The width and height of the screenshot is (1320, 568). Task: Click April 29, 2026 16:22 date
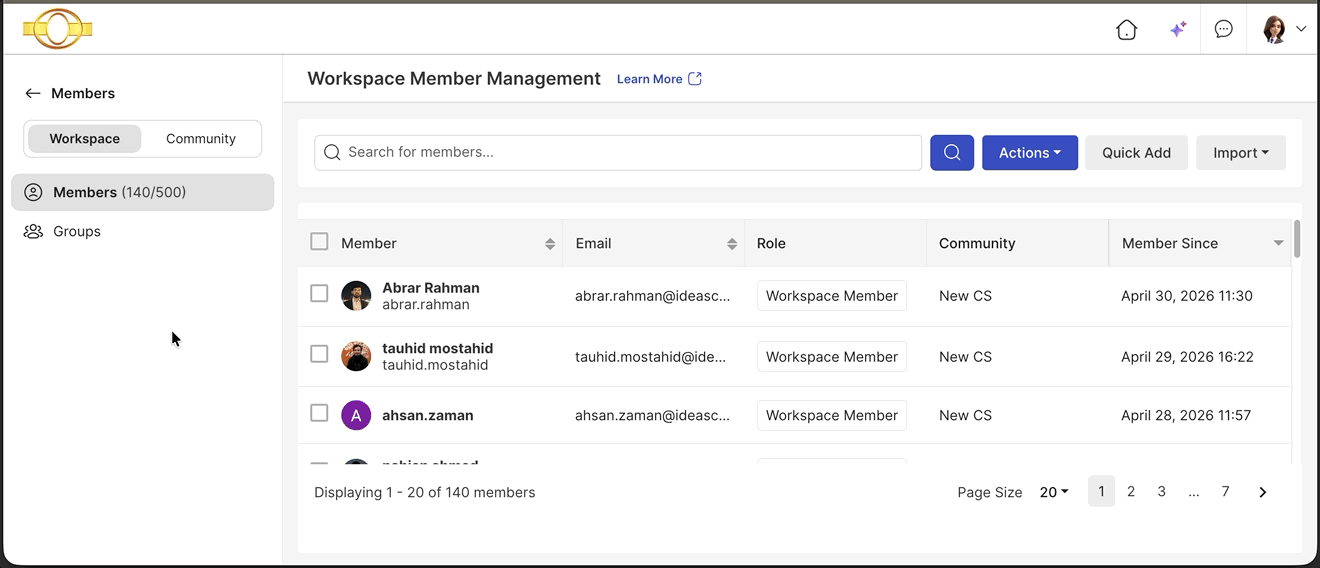1187,357
